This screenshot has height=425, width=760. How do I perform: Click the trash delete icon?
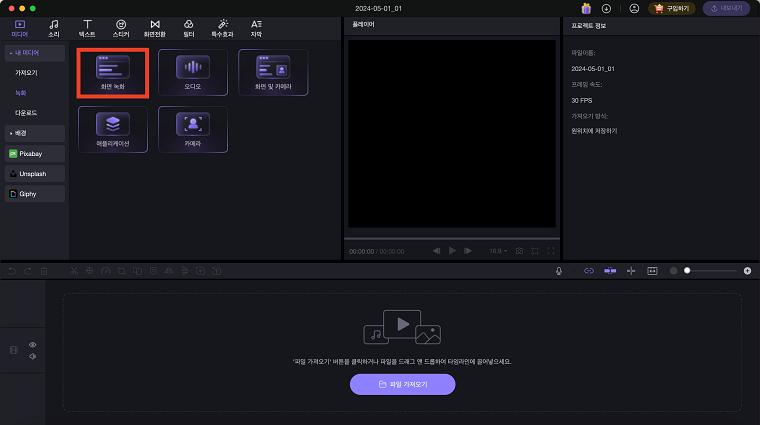[x=44, y=271]
